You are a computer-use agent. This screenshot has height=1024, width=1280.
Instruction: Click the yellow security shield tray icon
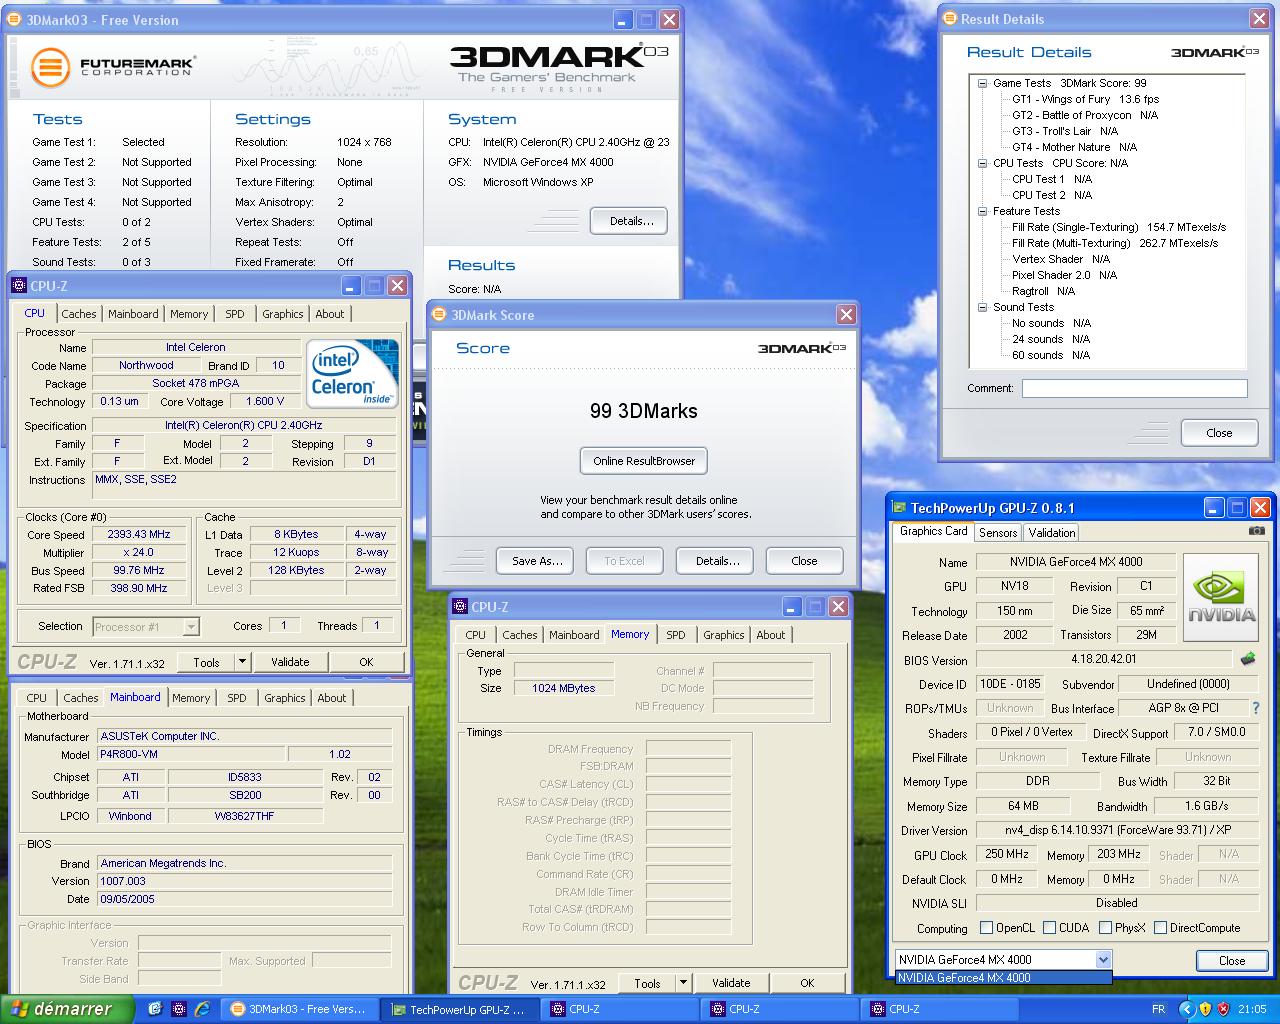point(1205,1009)
